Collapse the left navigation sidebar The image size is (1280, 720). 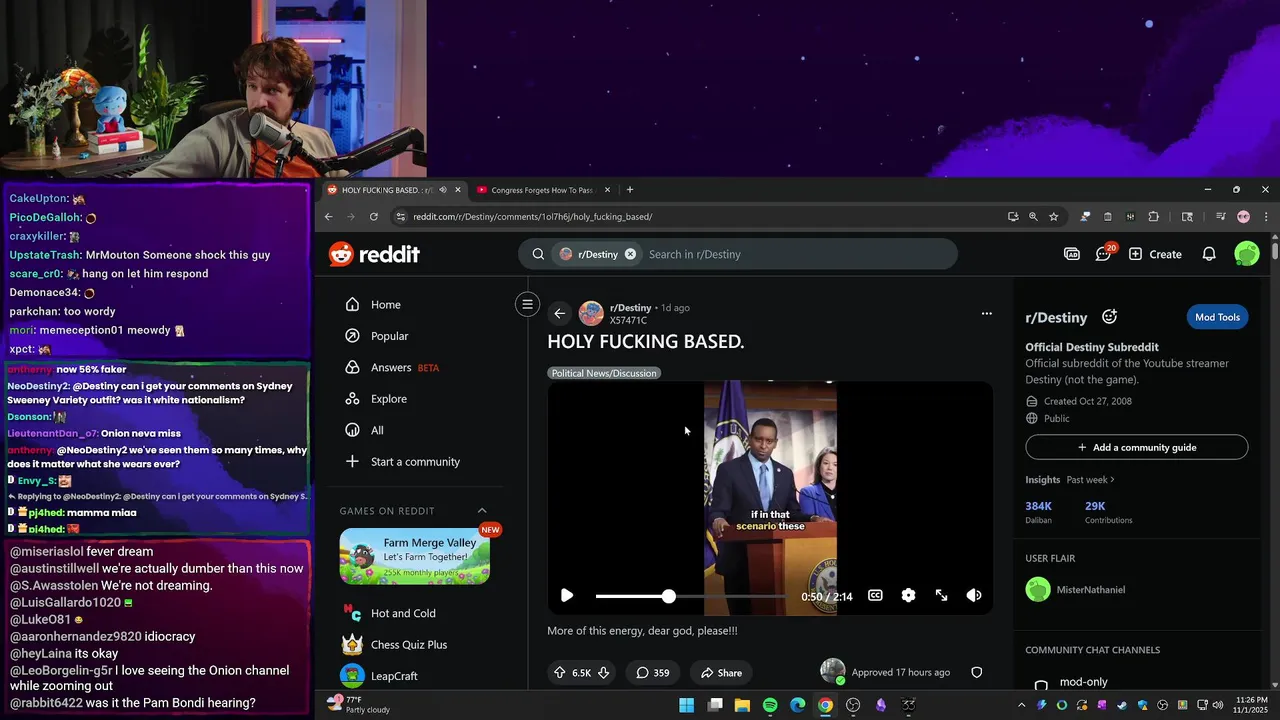pyautogui.click(x=527, y=304)
